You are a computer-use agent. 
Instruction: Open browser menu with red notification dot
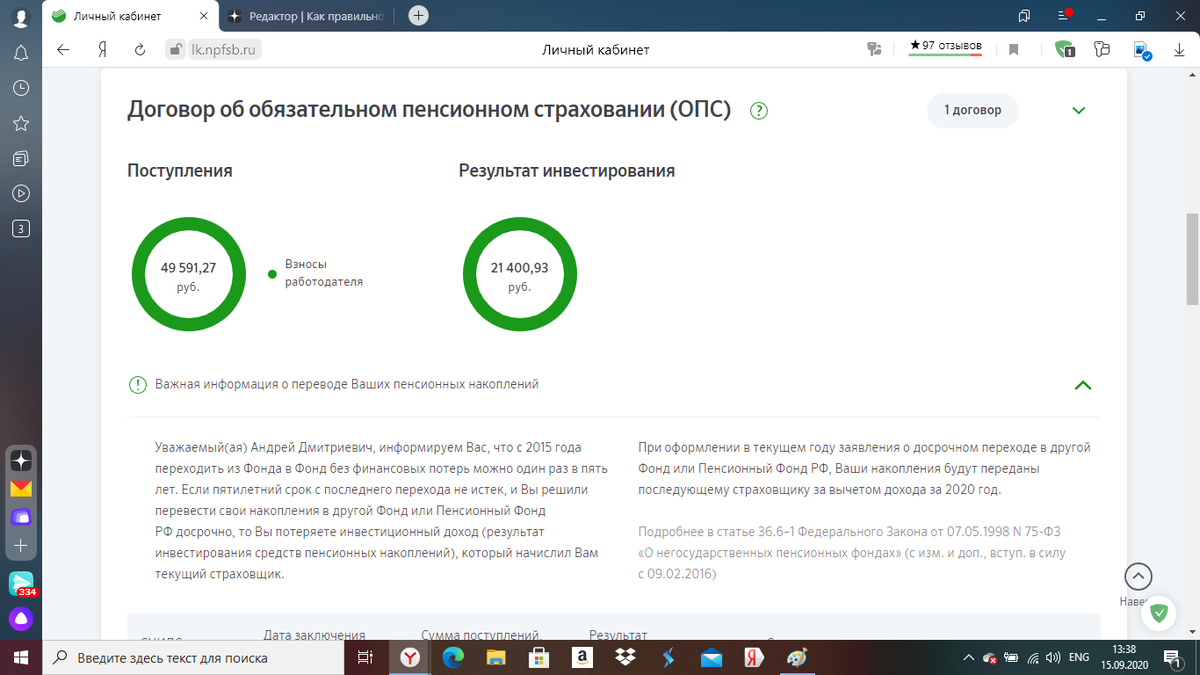click(1063, 16)
